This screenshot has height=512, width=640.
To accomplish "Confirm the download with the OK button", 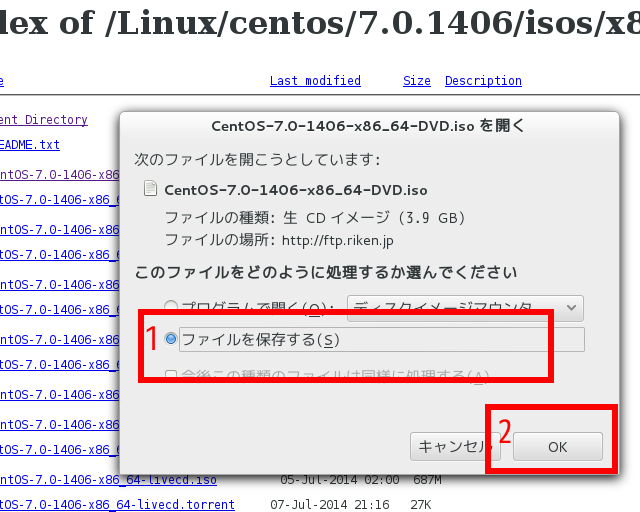I will pyautogui.click(x=557, y=447).
